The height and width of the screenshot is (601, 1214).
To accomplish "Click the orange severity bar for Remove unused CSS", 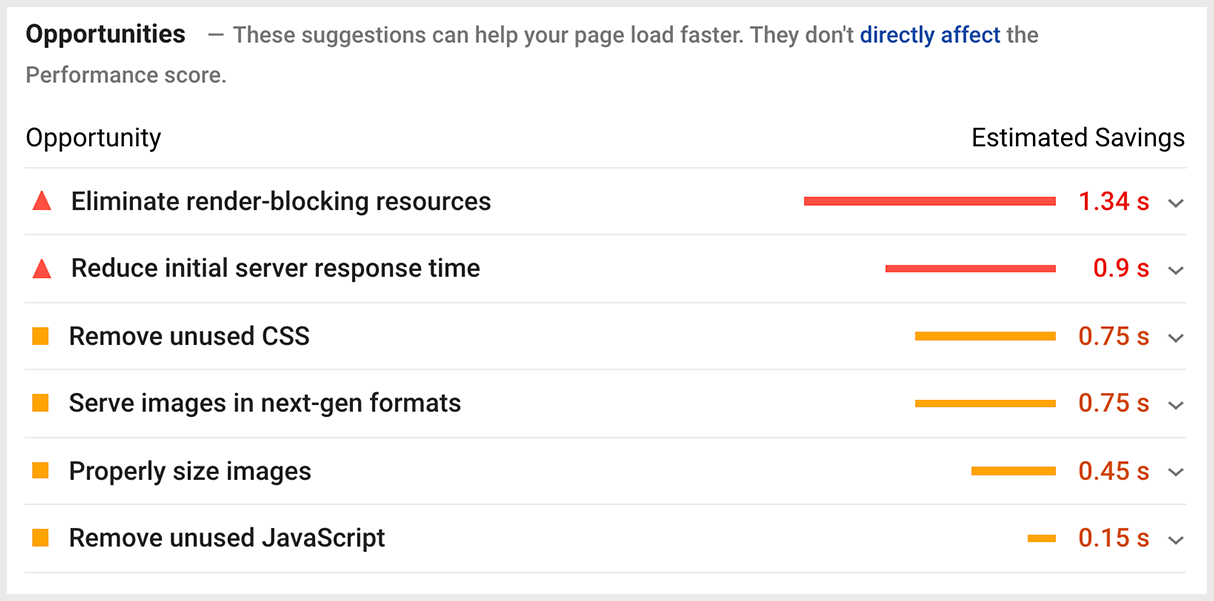I will (x=985, y=335).
